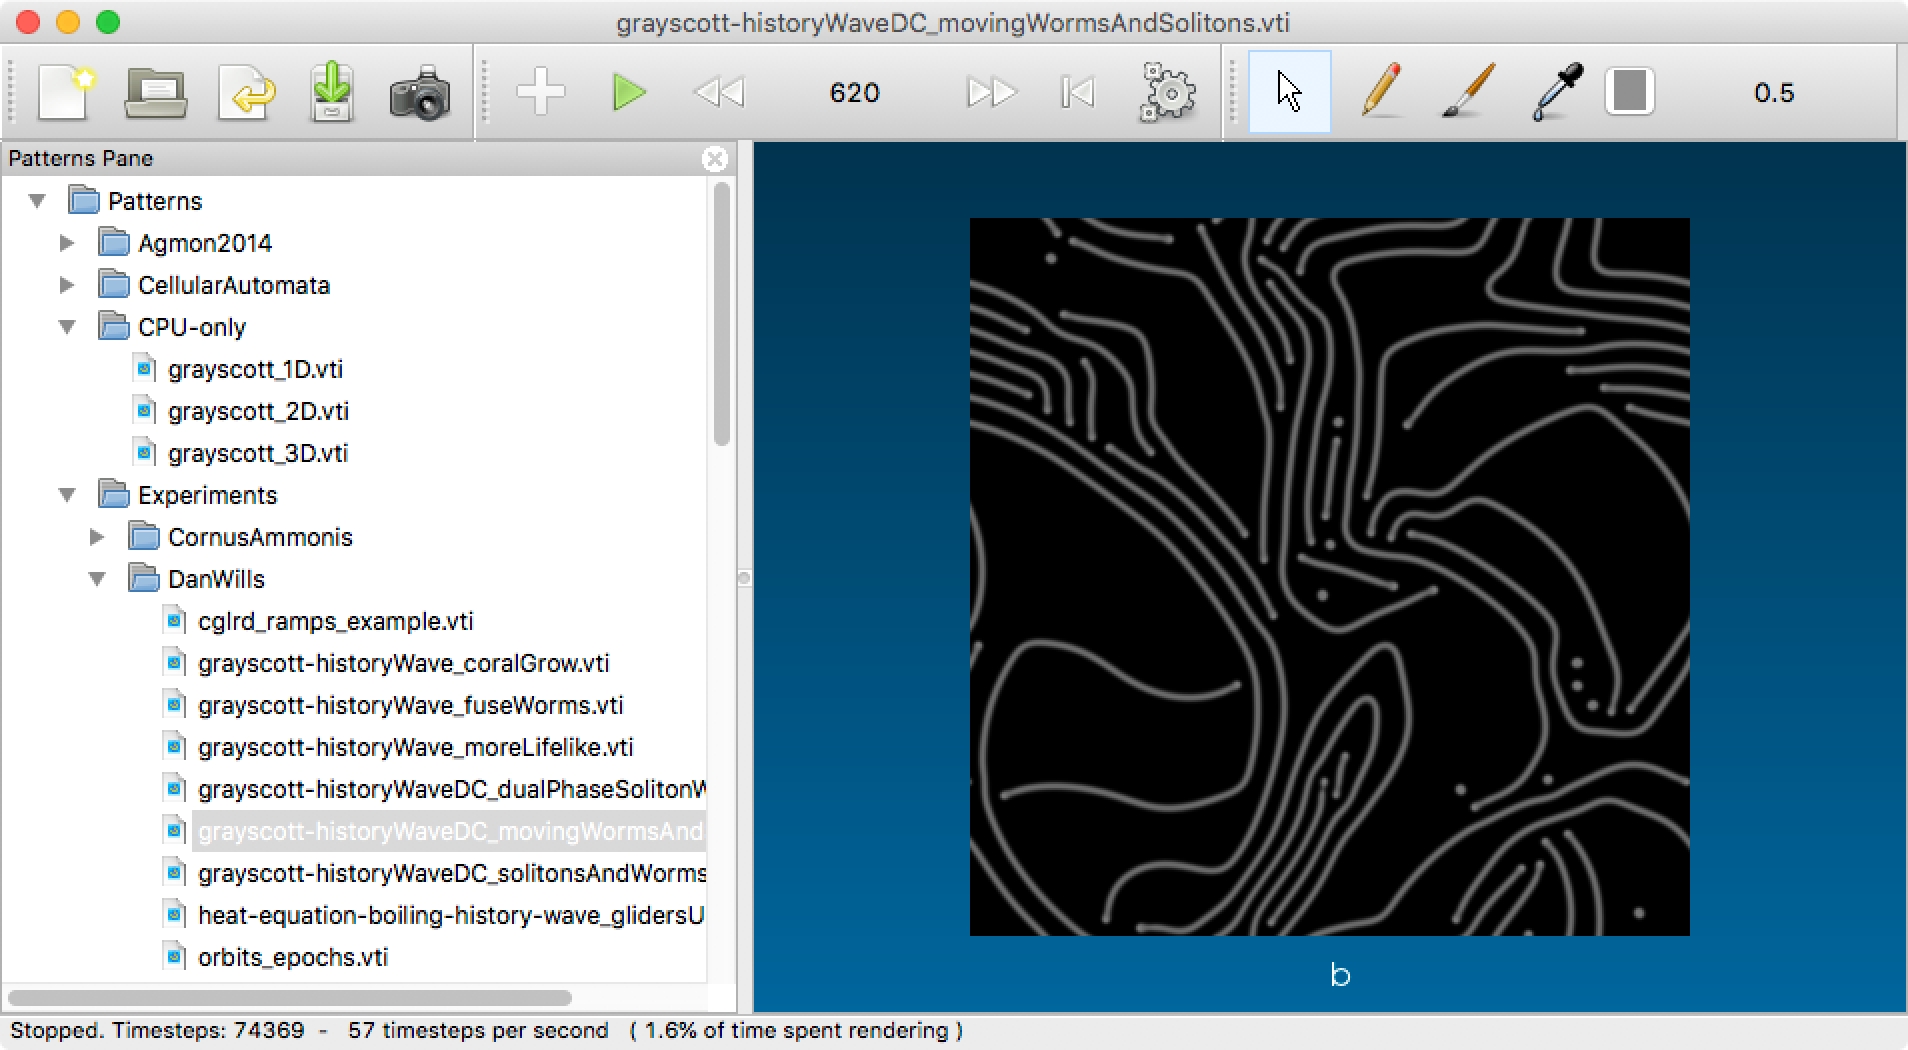Collapse the CPU-only folder

[x=67, y=327]
